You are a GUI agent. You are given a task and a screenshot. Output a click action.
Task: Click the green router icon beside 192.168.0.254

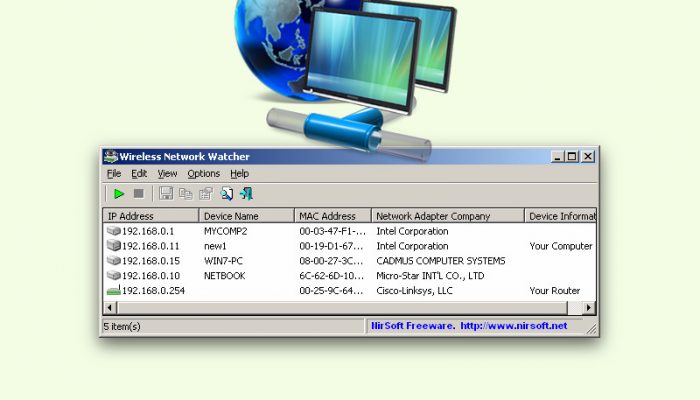pyautogui.click(x=114, y=290)
